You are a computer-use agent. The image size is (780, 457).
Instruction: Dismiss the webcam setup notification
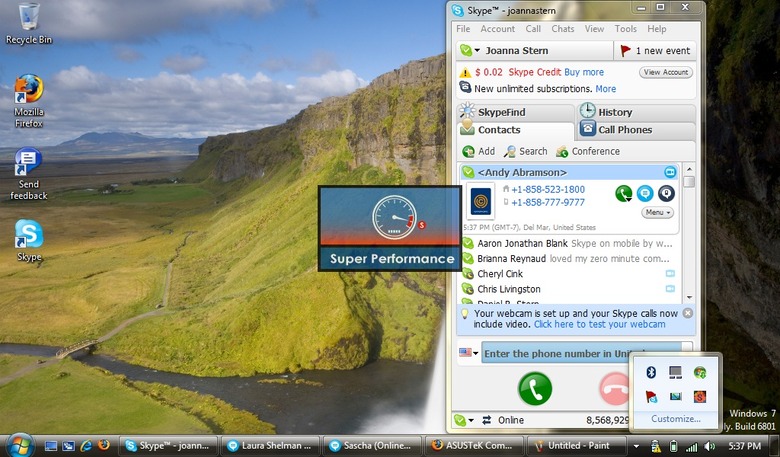(x=687, y=313)
